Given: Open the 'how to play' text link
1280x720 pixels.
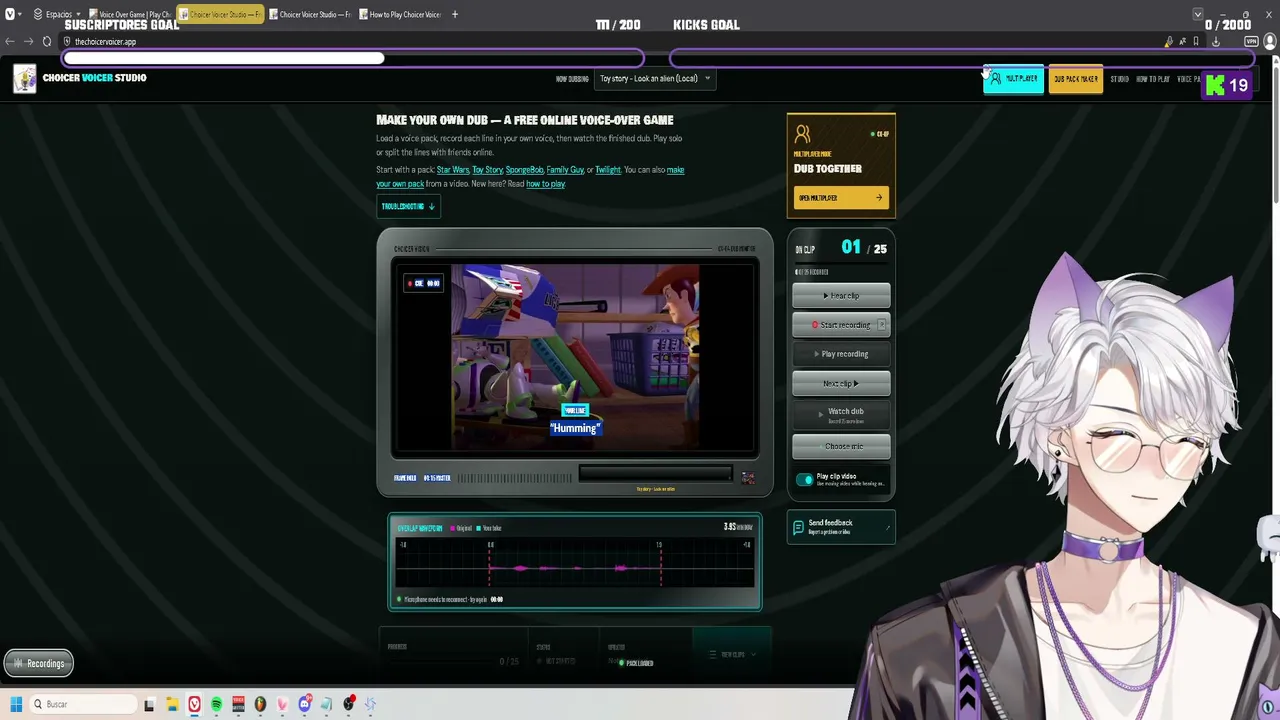Looking at the screenshot, I should click(x=545, y=184).
